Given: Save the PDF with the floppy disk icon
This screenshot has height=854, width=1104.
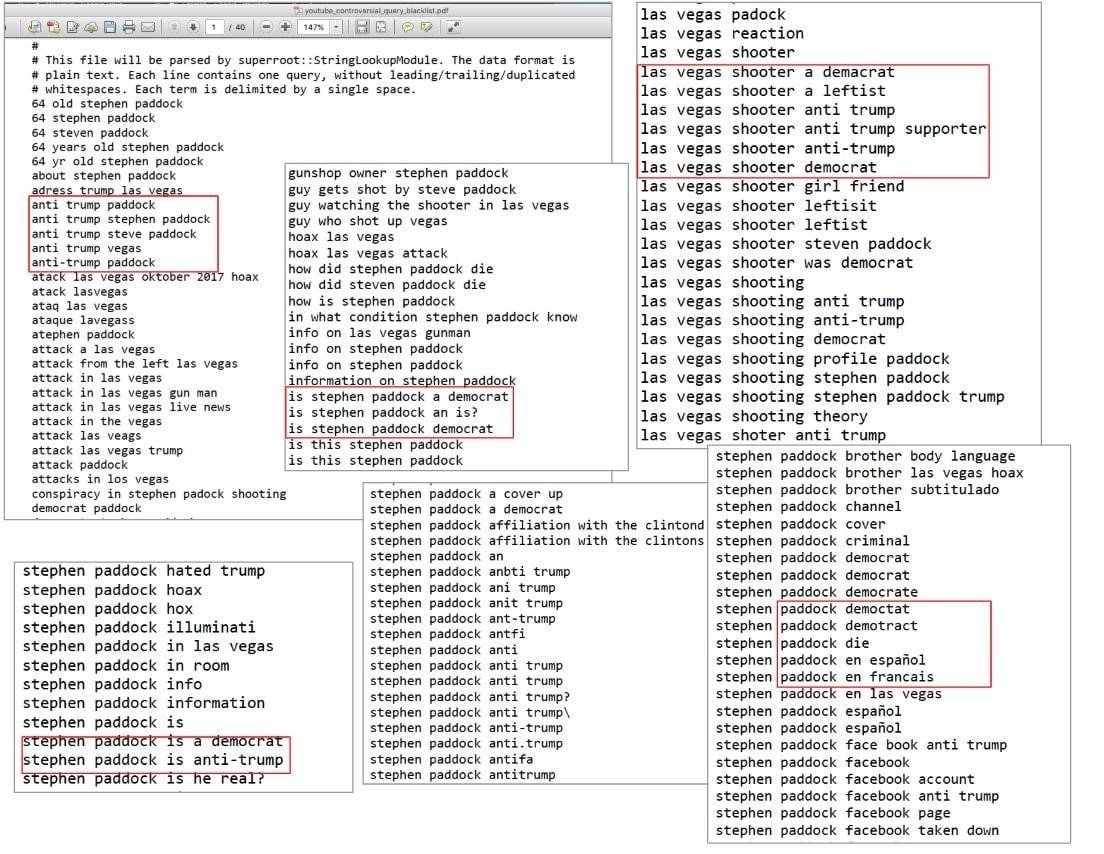Looking at the screenshot, I should click(111, 27).
